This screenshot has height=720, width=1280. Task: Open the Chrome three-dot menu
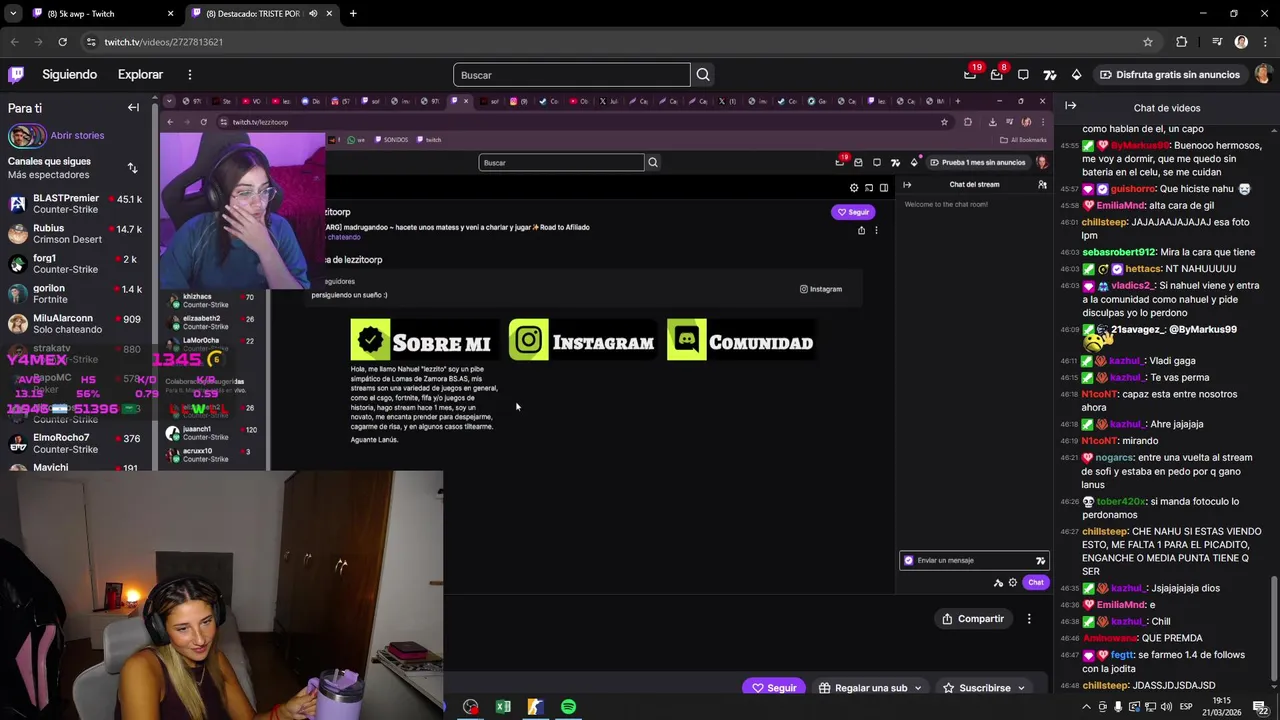tap(1265, 42)
